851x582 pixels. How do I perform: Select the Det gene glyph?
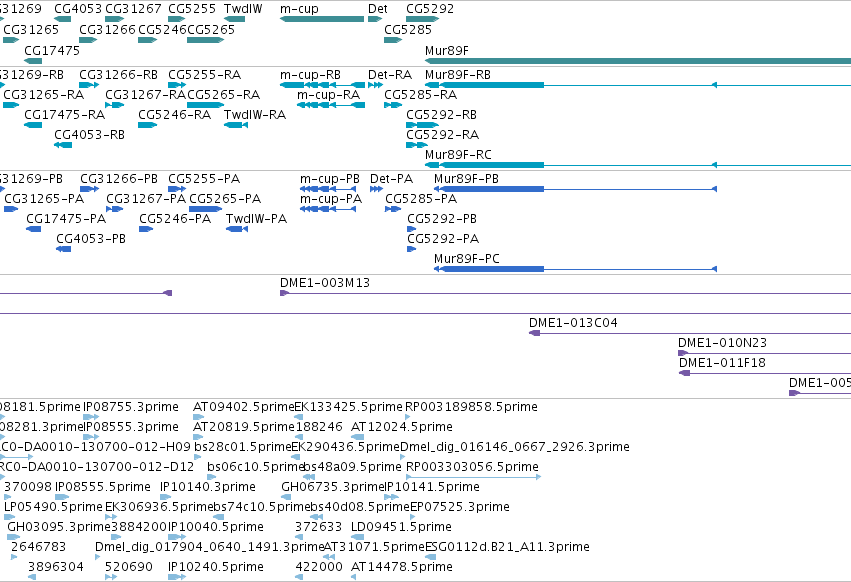pyautogui.click(x=375, y=19)
